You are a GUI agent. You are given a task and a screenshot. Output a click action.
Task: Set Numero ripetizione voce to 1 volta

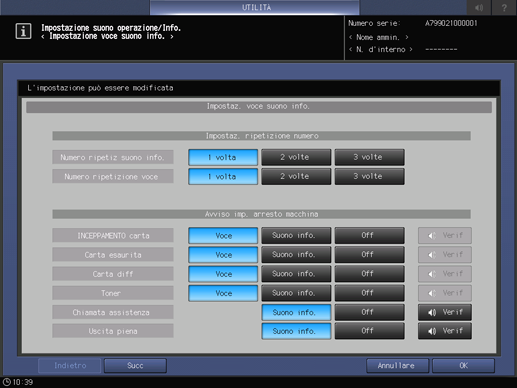pos(223,176)
